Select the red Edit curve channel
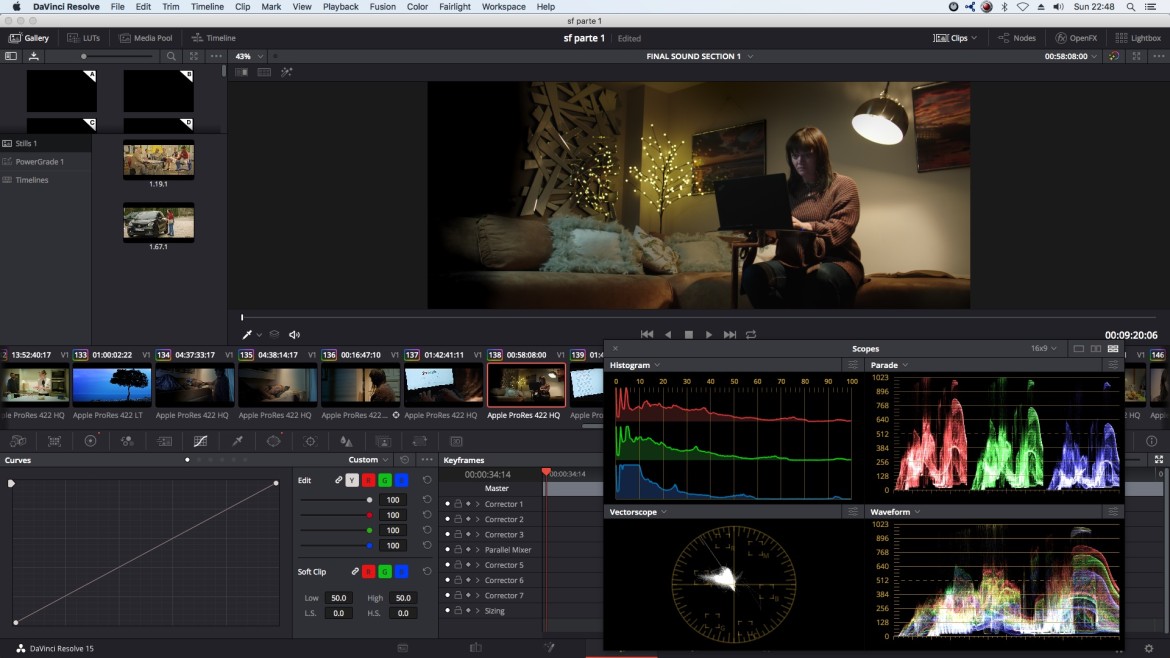1170x658 pixels. (369, 480)
